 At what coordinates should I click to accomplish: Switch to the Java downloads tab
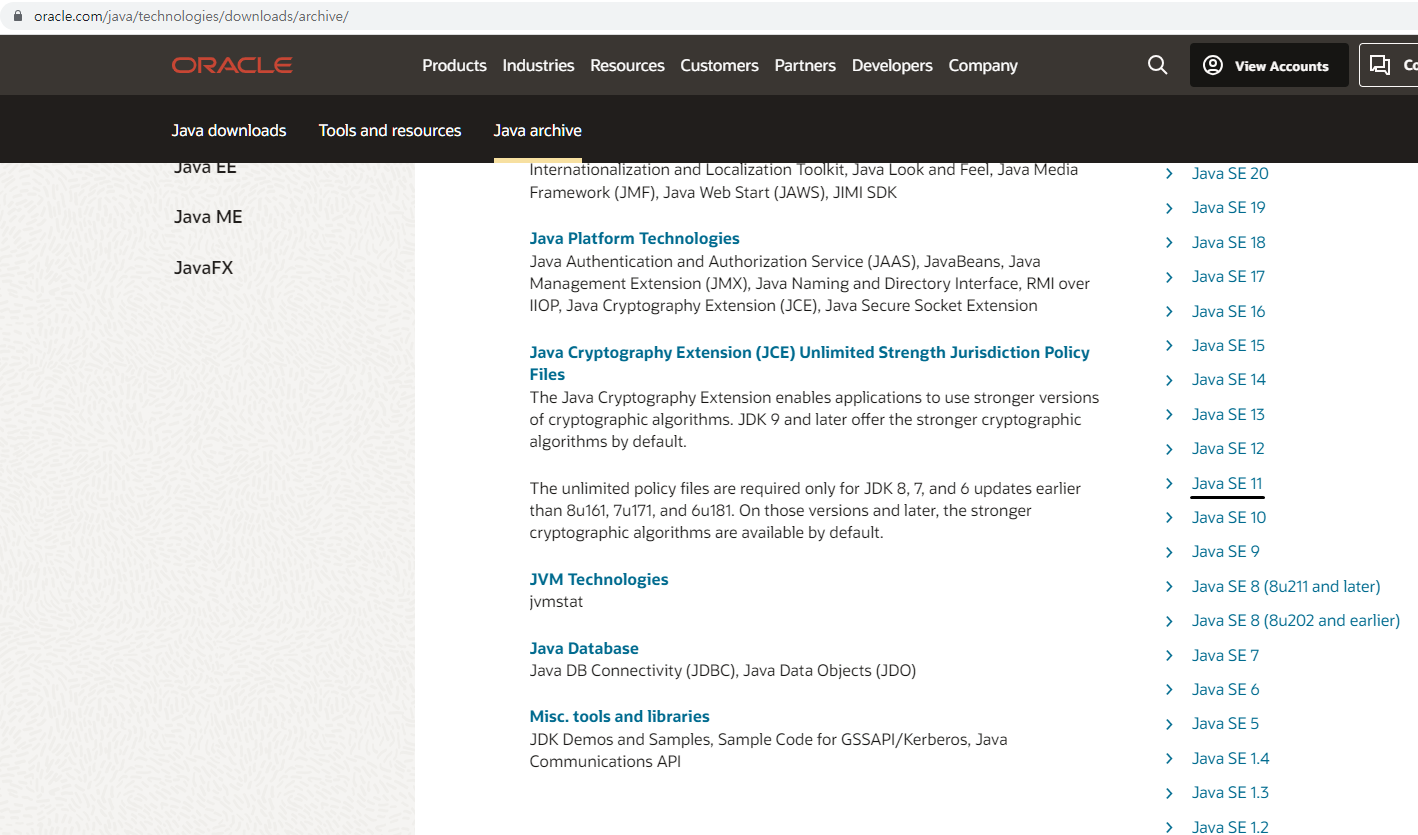click(229, 130)
